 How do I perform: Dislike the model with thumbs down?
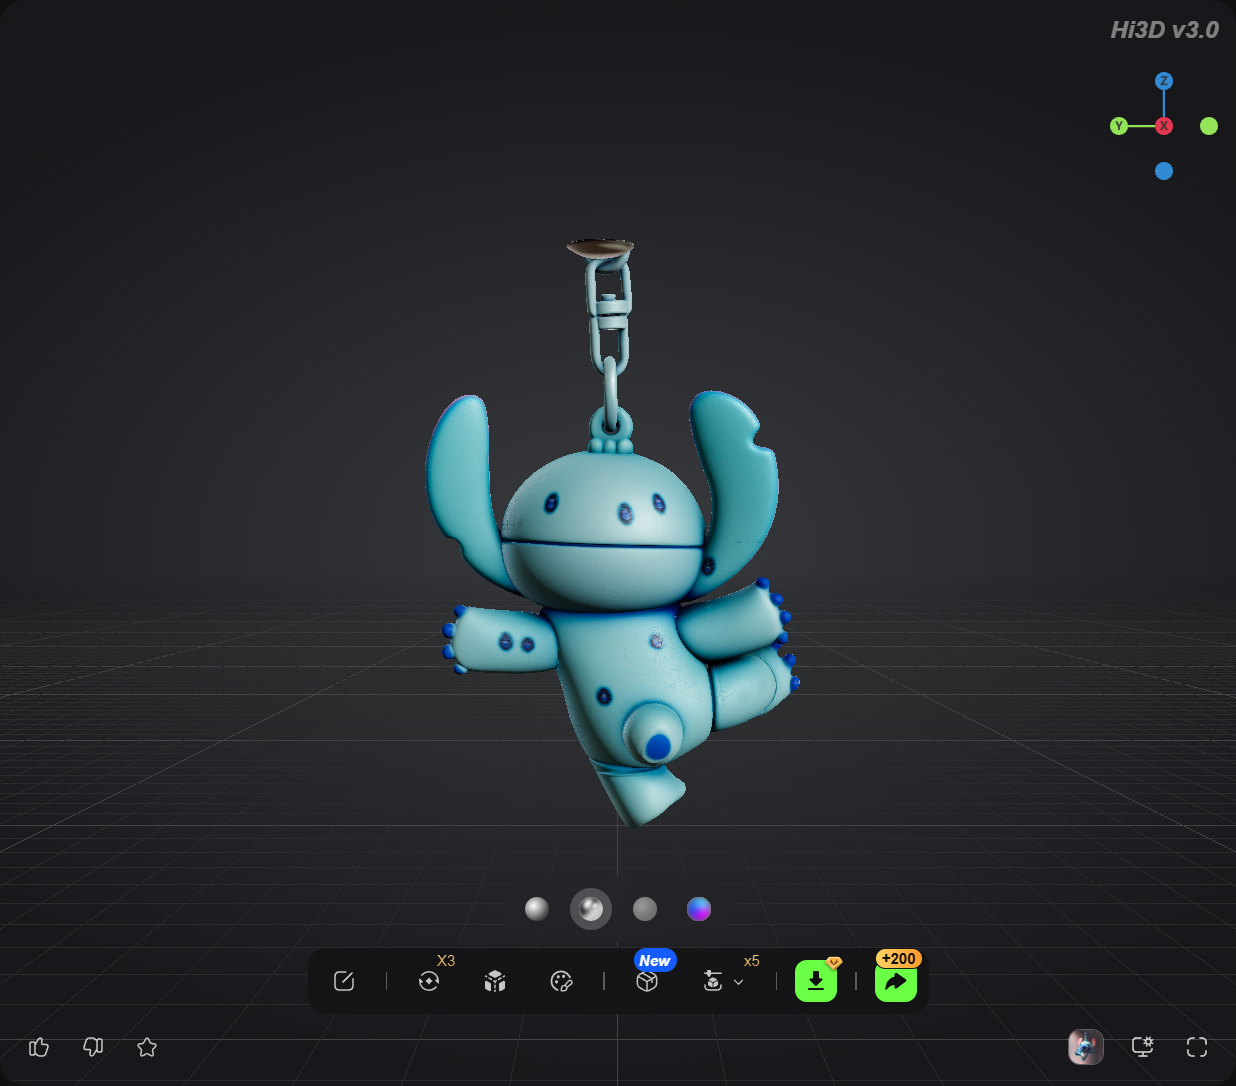tap(93, 1047)
